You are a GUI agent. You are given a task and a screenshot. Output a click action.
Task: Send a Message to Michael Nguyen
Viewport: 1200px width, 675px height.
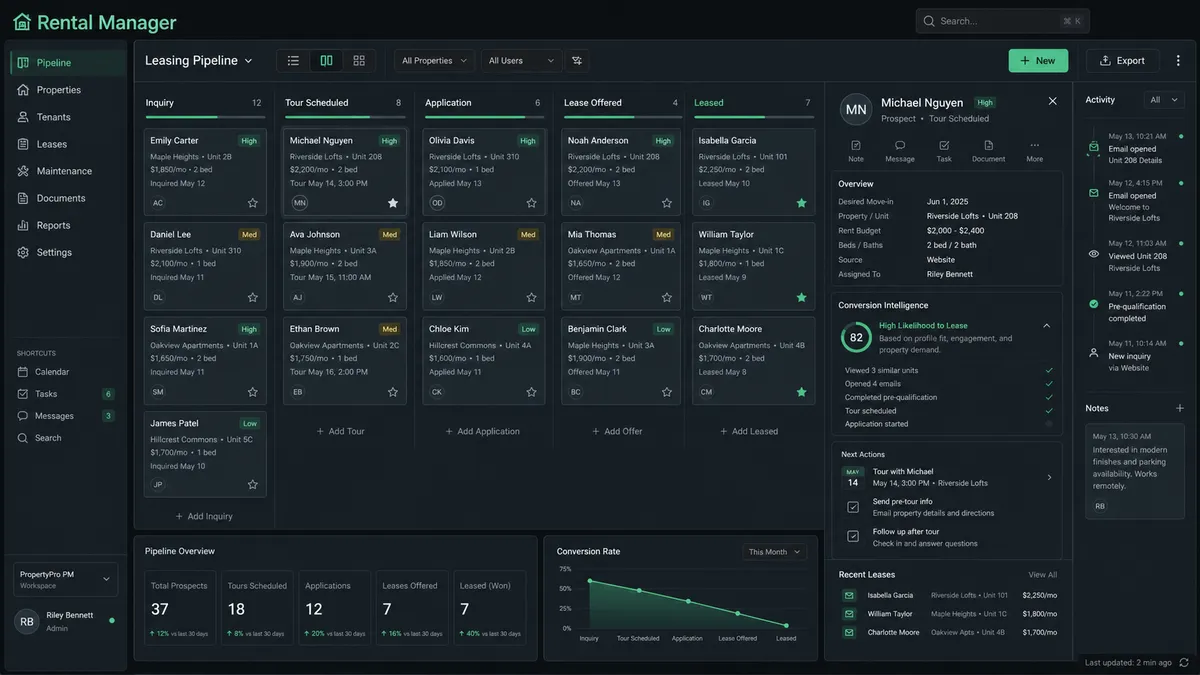point(900,151)
